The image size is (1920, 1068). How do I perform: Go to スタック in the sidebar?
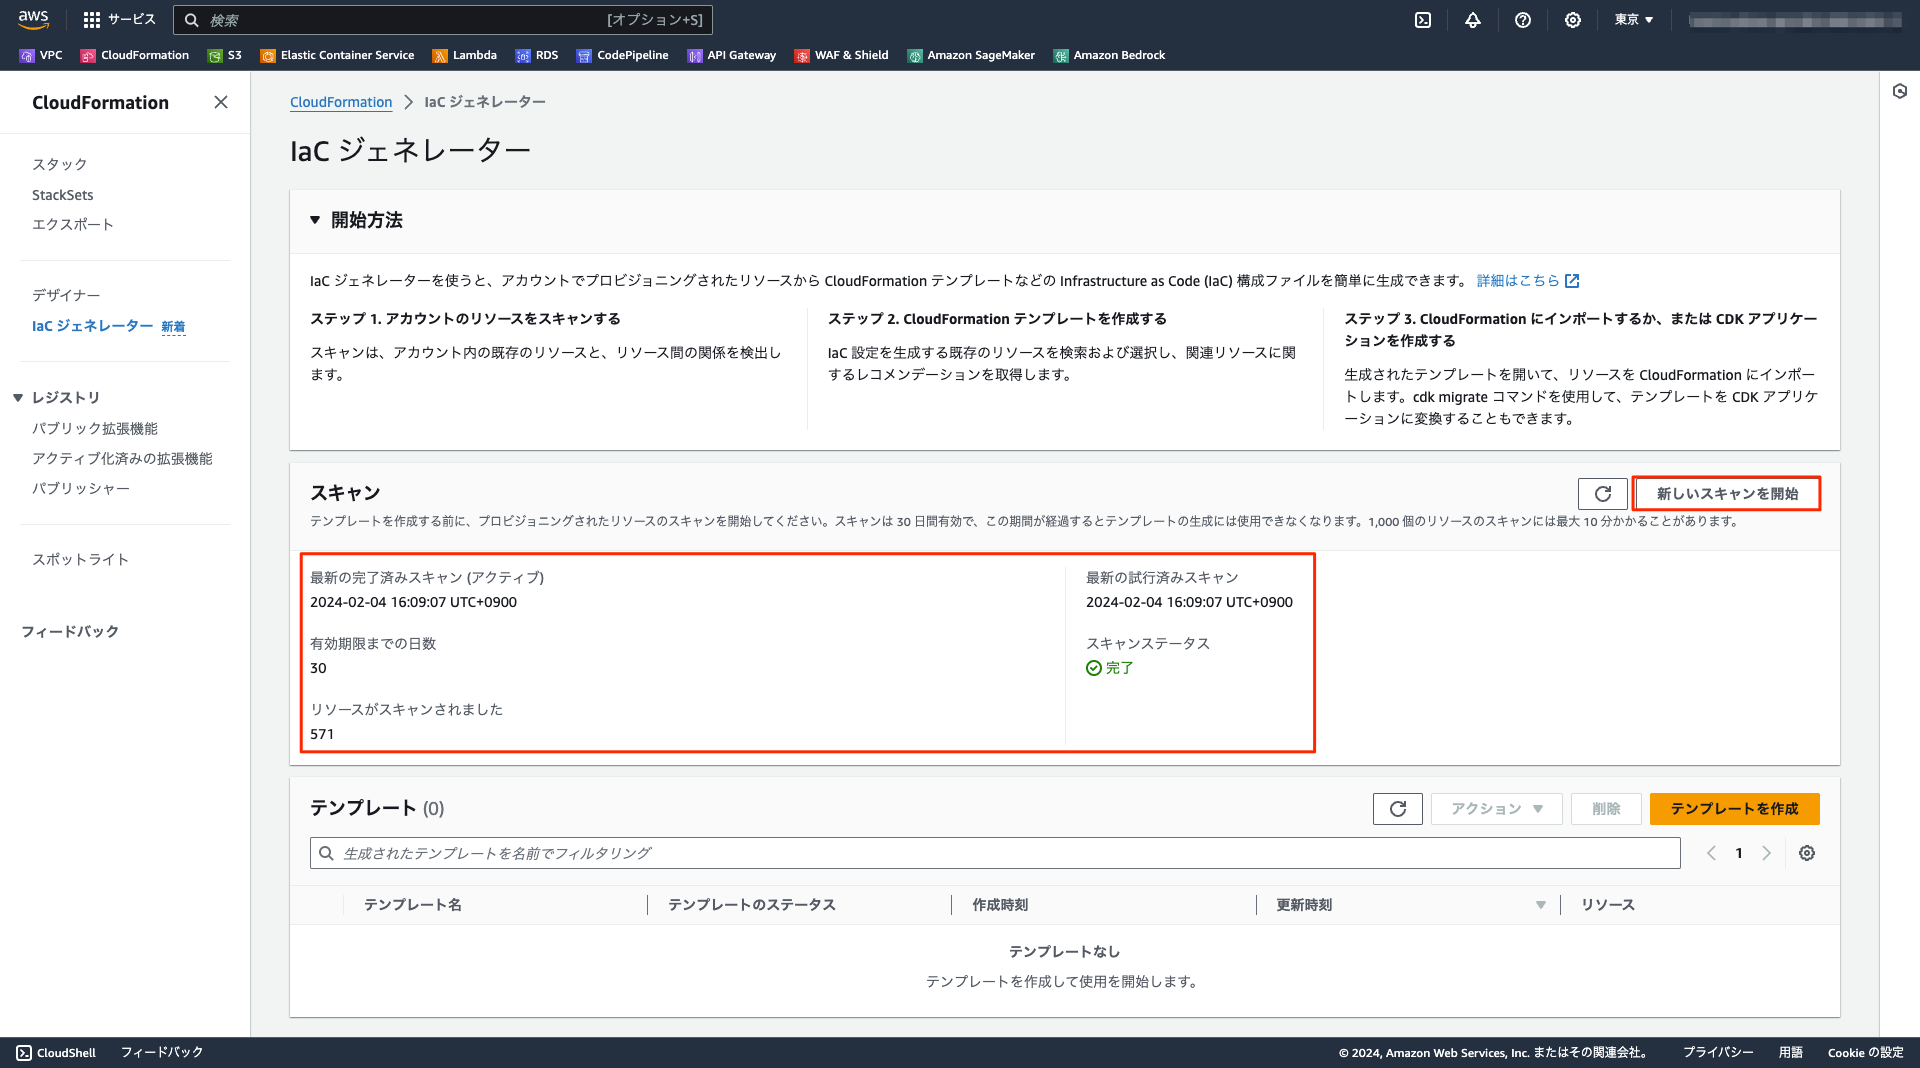[60, 164]
